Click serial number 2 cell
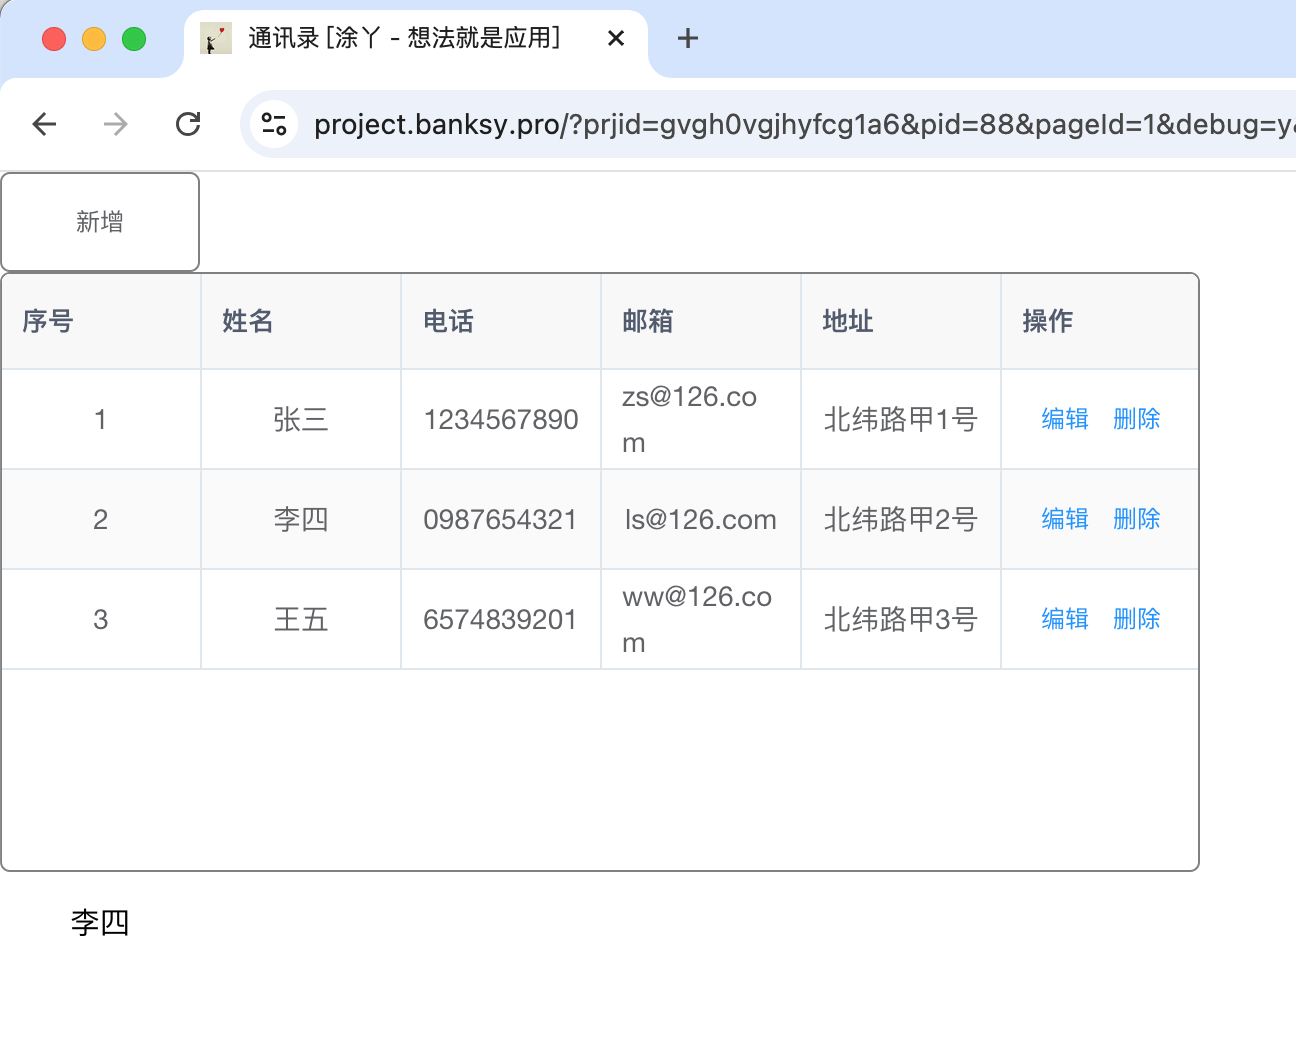Screen dimensions: 1296x1048 [101, 519]
